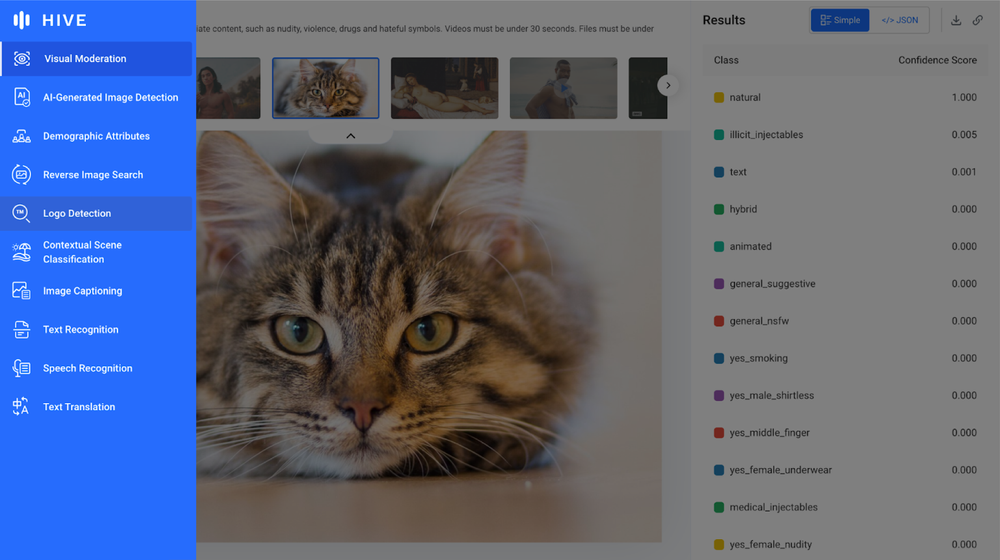Select the Visual Moderation eye icon
Viewport: 1000px width, 560px height.
(22, 59)
